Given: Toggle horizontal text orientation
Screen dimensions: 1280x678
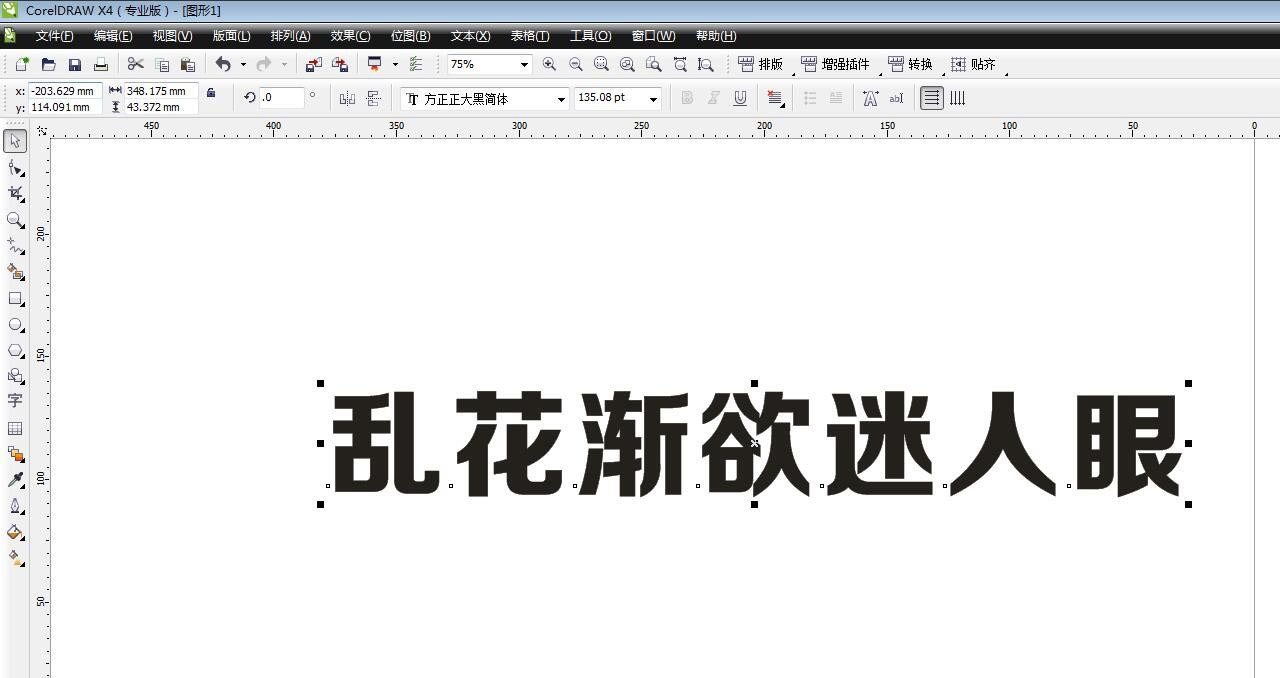Looking at the screenshot, I should tap(930, 98).
